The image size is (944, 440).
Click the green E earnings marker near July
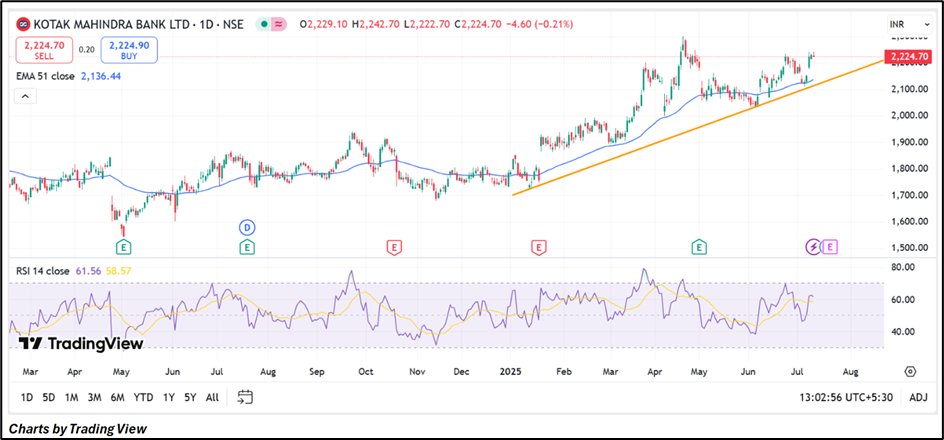(246, 246)
